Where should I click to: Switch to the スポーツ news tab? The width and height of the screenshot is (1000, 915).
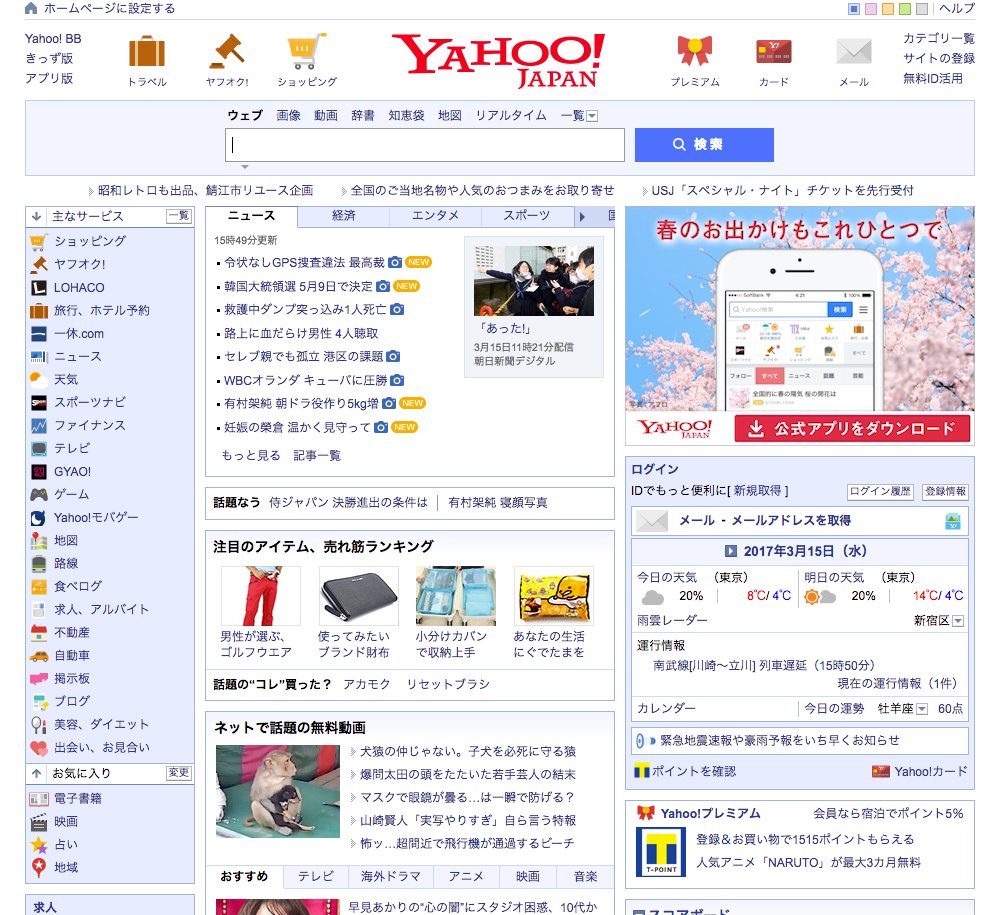(x=526, y=216)
